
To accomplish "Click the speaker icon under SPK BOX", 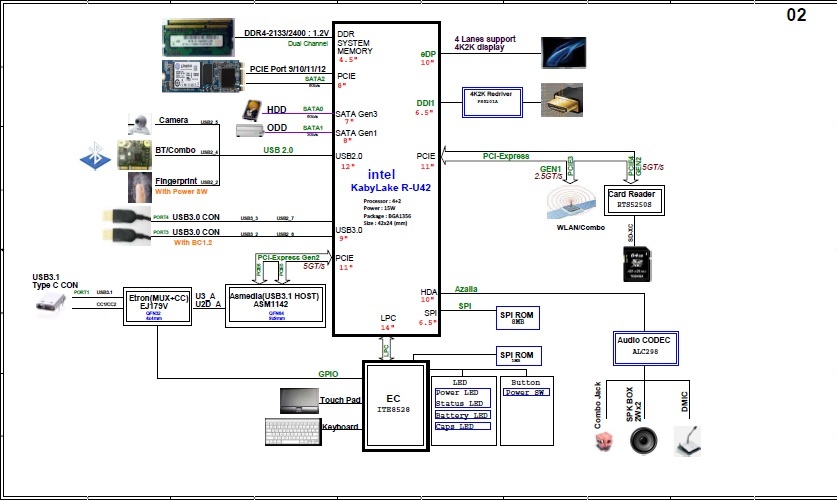I will 644,442.
